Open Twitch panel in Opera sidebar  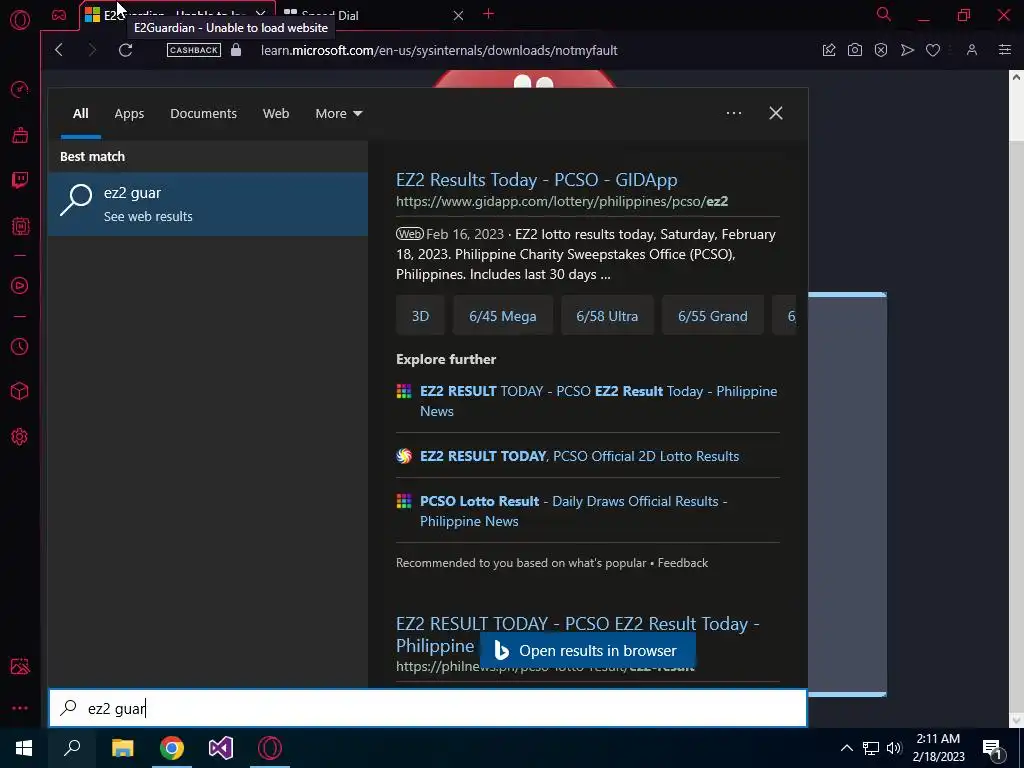point(20,180)
